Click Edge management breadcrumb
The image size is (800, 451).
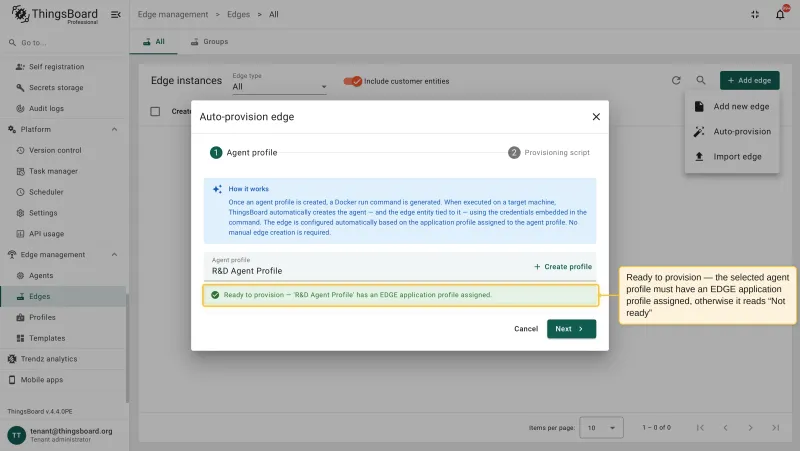pyautogui.click(x=173, y=15)
